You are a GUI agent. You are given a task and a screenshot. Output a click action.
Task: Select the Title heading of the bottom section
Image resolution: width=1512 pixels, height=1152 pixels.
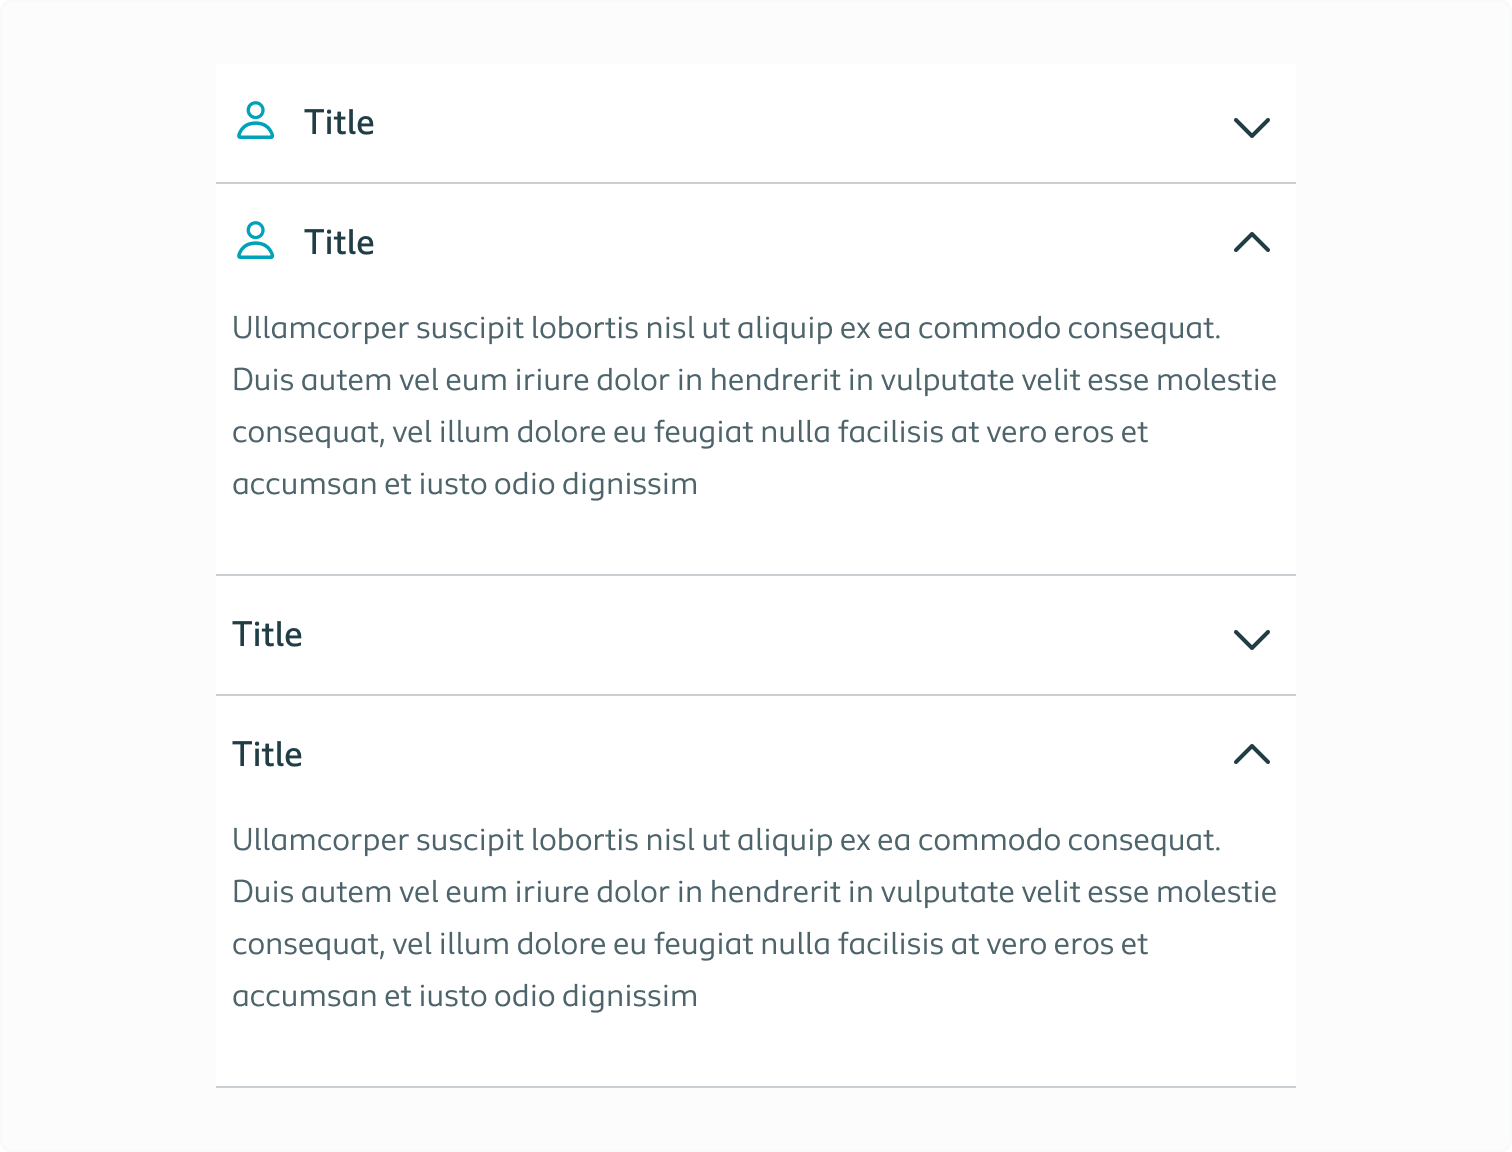[268, 754]
